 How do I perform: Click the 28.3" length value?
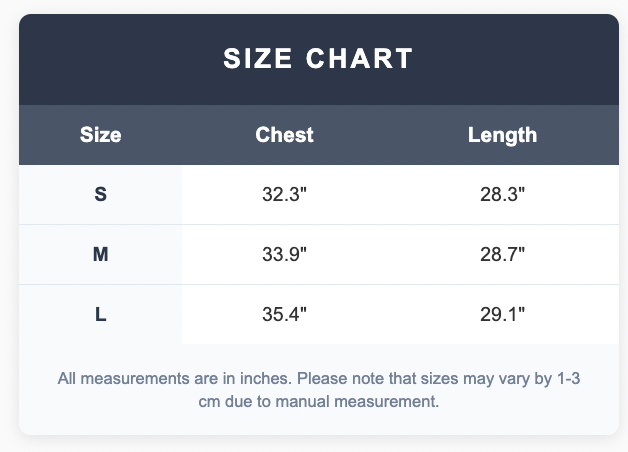pos(502,194)
